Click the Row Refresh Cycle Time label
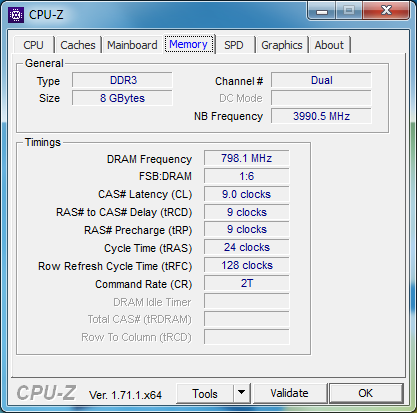This screenshot has width=417, height=413. tap(115, 266)
